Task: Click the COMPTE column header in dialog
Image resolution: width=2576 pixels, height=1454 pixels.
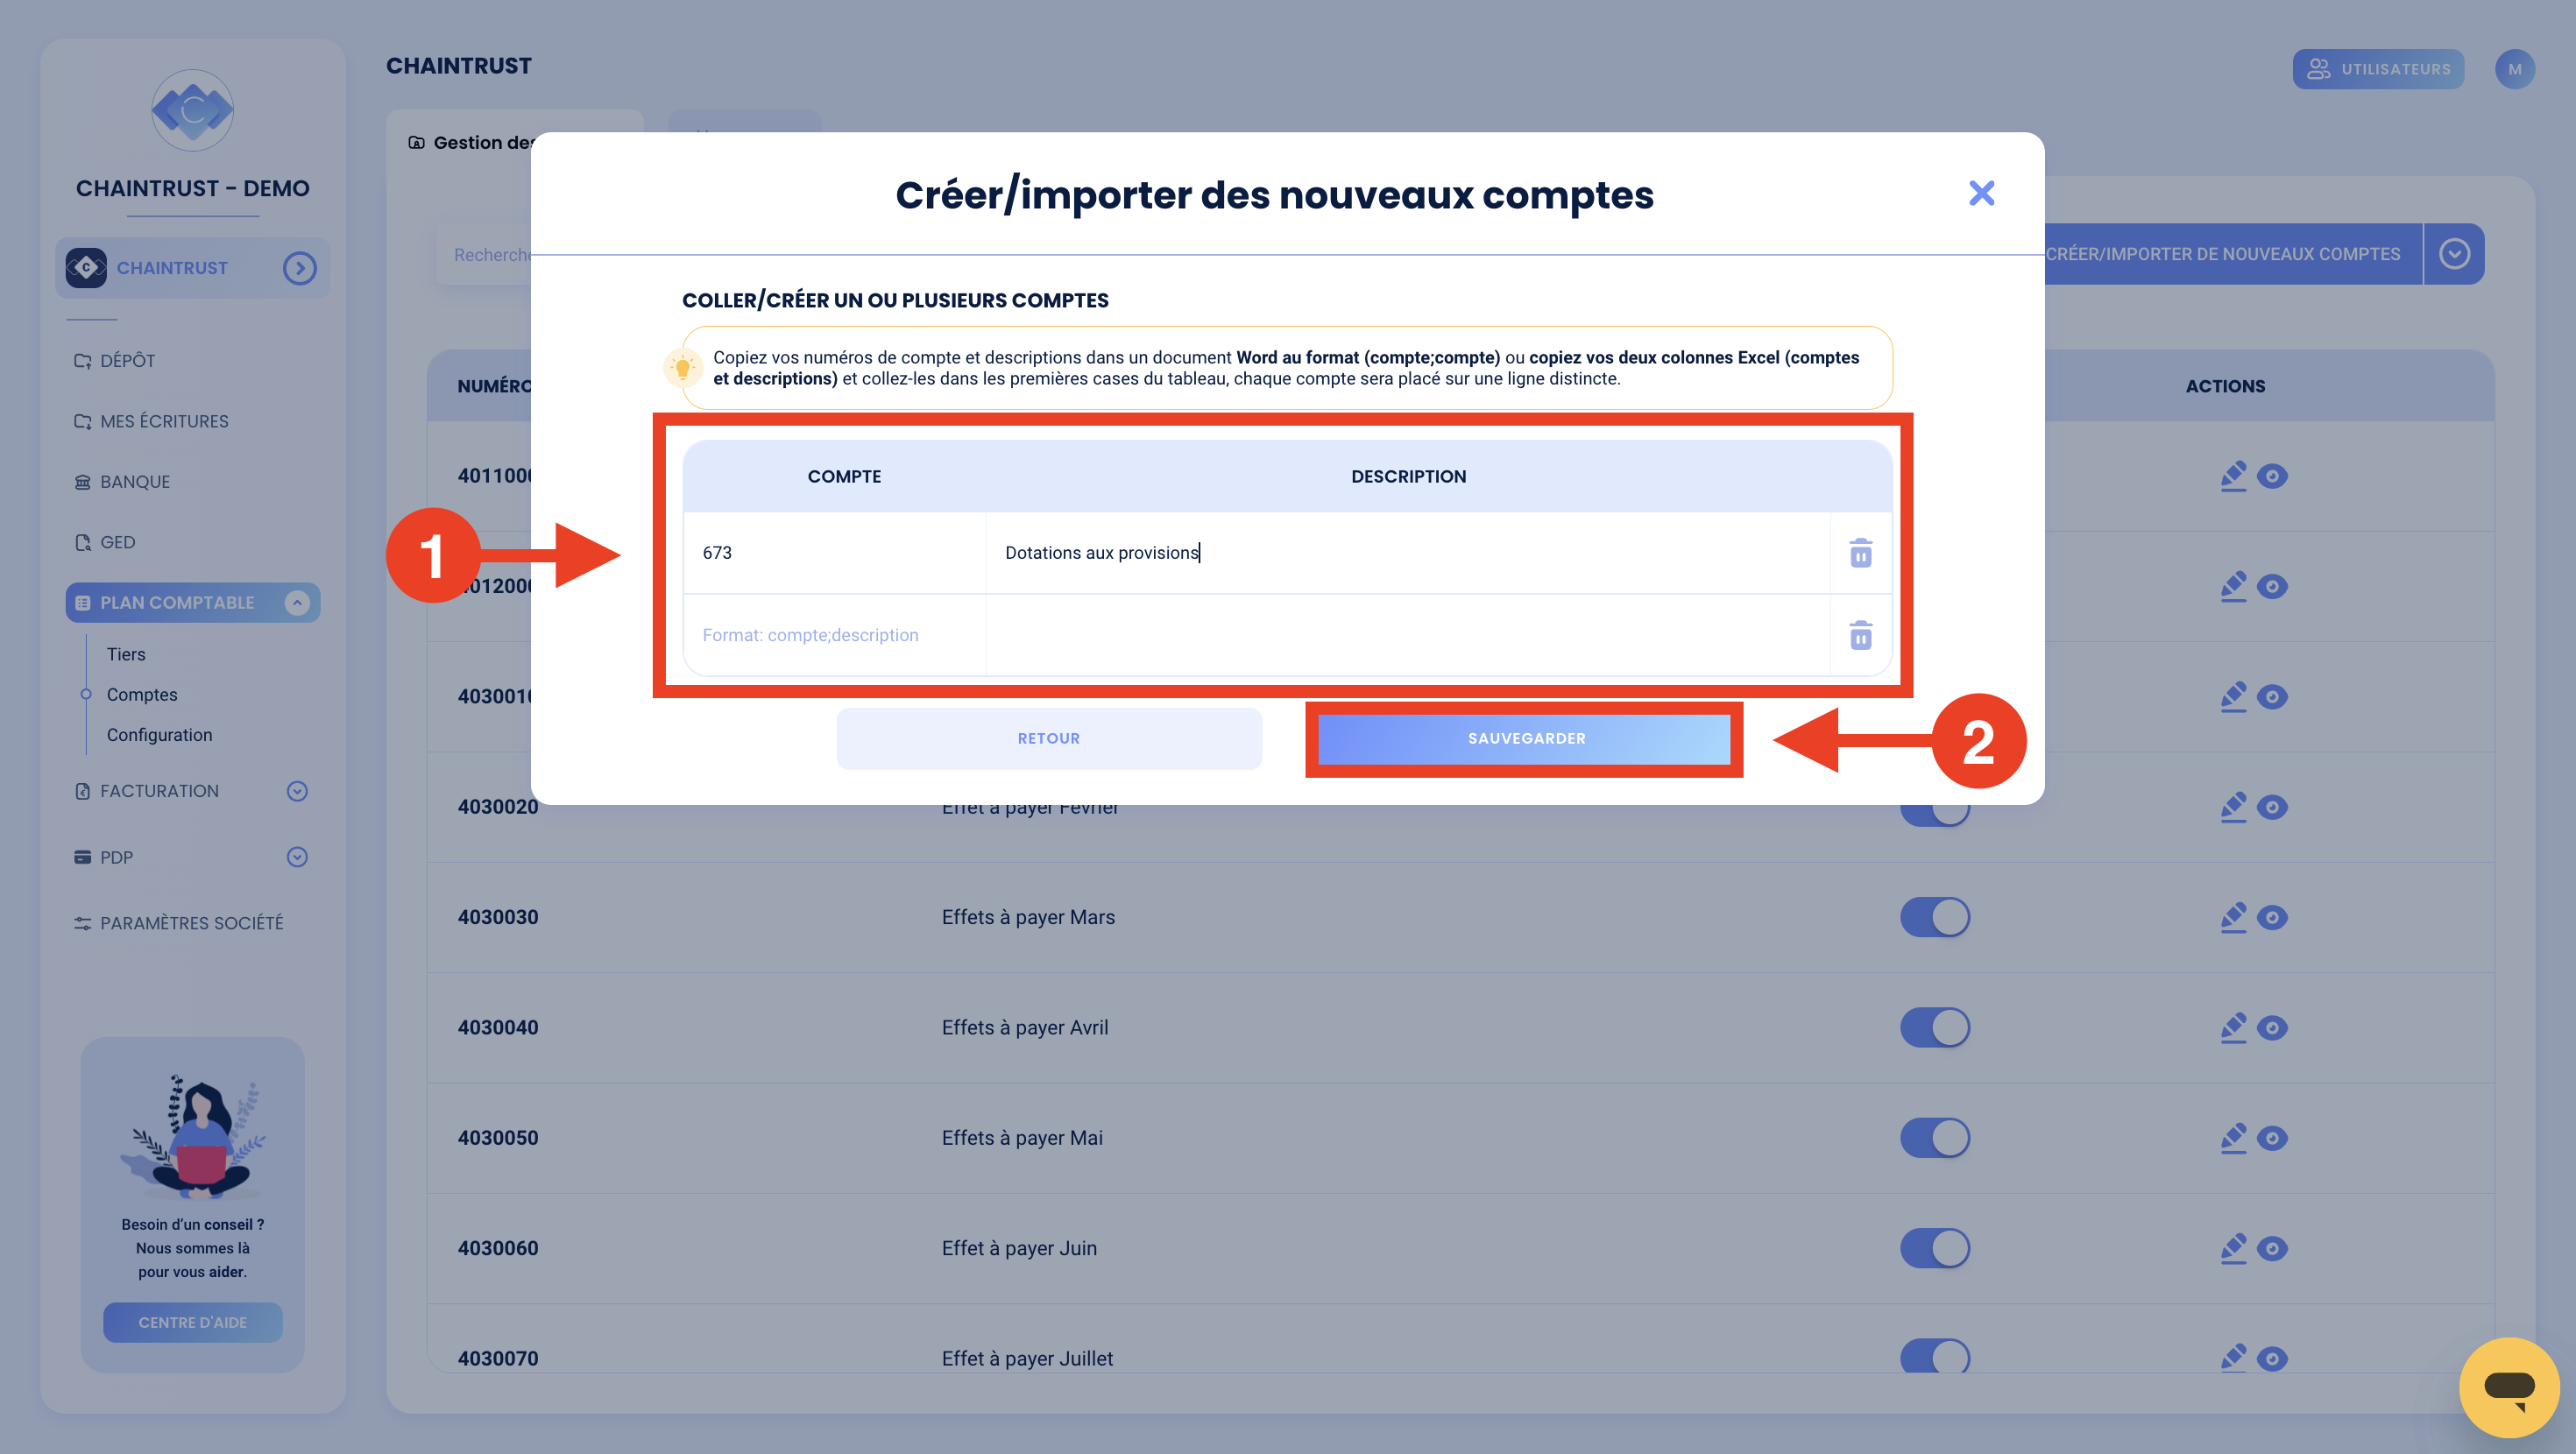Action: (x=844, y=477)
